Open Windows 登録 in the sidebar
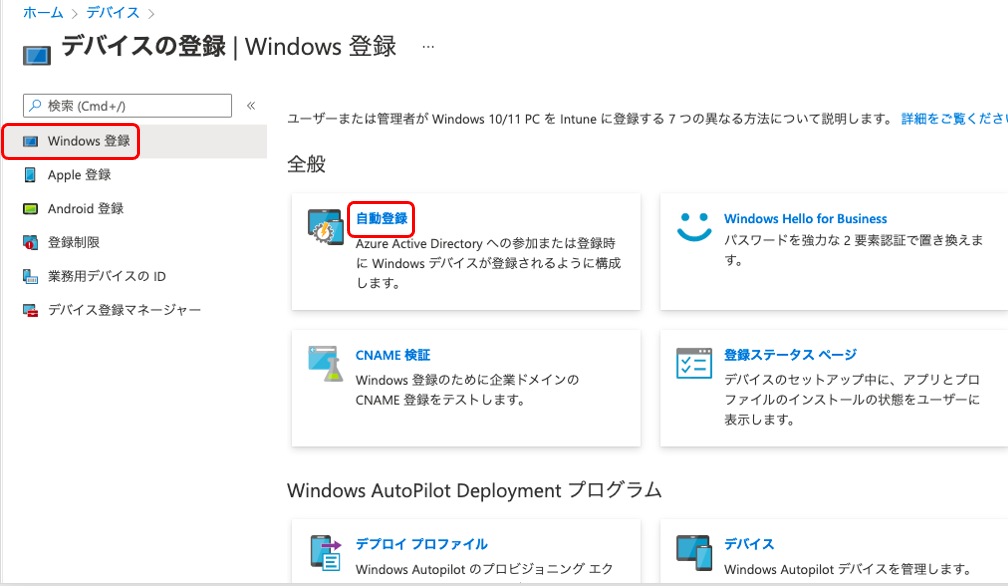Screen dimensions: 1008x586 (x=135, y=141)
